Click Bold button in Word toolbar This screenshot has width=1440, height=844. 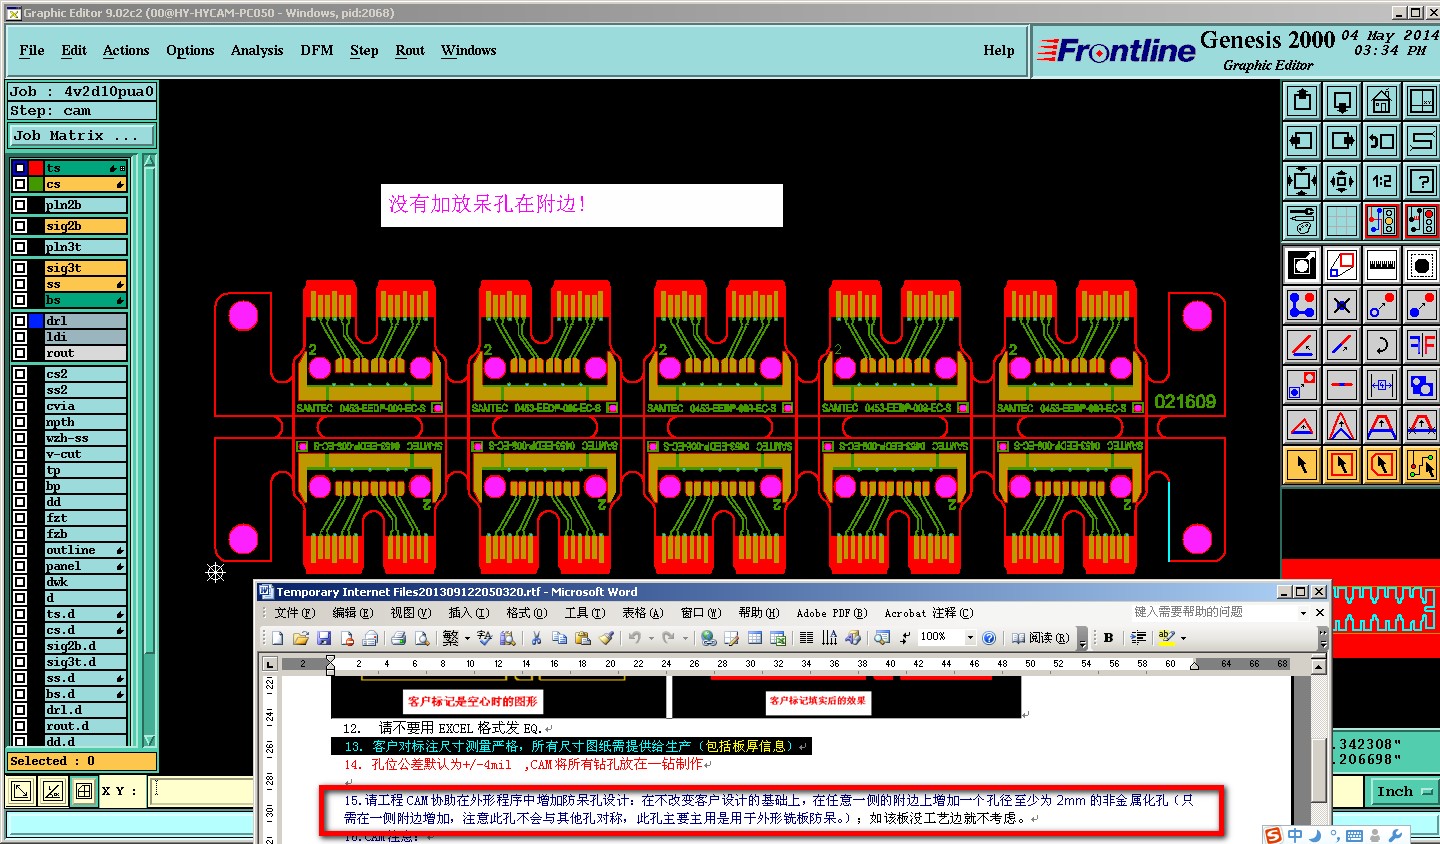pyautogui.click(x=1108, y=637)
